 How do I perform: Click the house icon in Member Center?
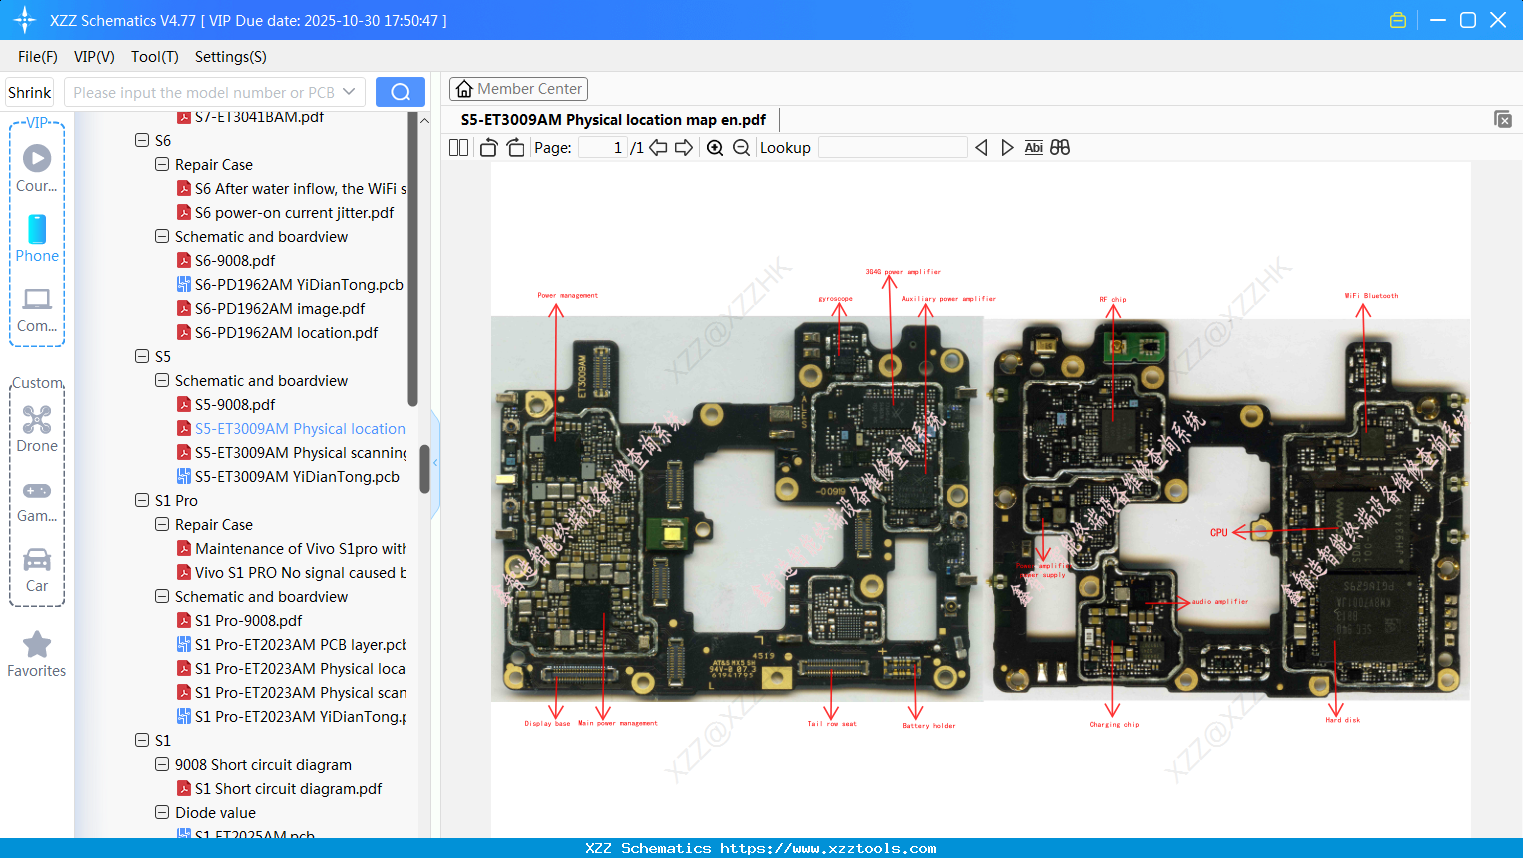click(x=464, y=89)
